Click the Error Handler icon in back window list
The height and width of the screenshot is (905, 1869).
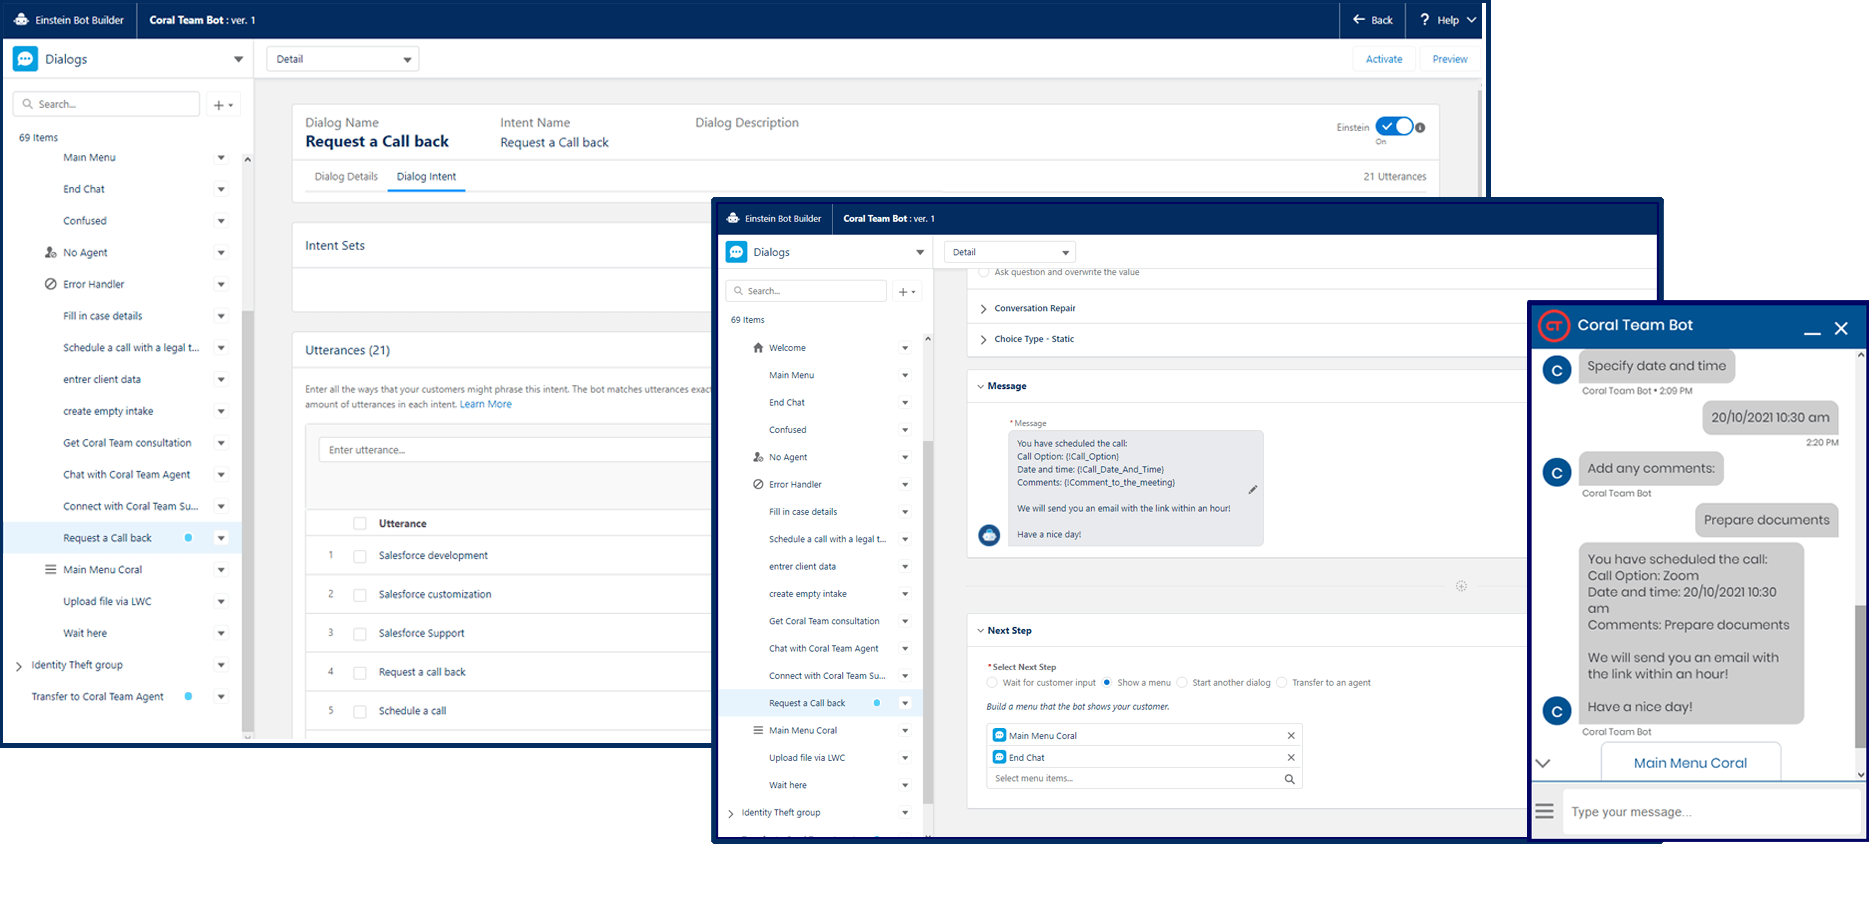(x=51, y=284)
